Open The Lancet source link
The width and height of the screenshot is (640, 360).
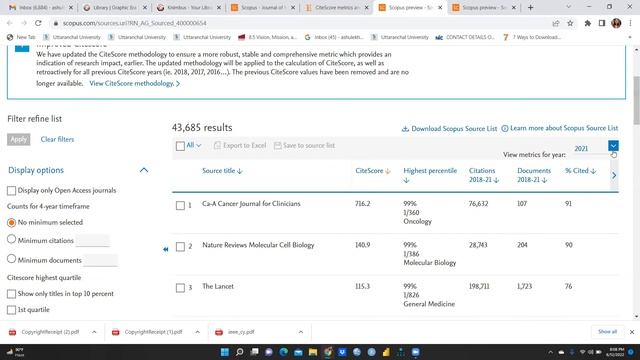[218, 286]
